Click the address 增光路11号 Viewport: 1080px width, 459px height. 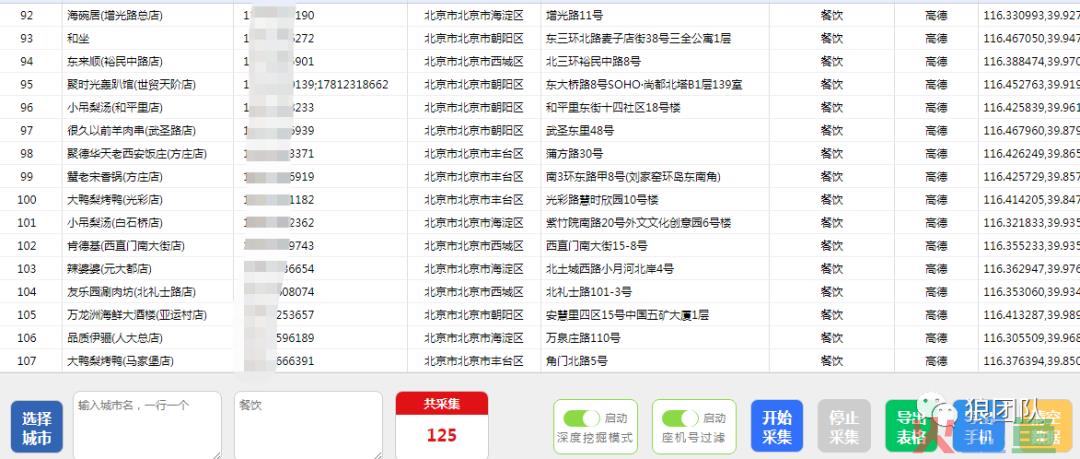coord(574,15)
